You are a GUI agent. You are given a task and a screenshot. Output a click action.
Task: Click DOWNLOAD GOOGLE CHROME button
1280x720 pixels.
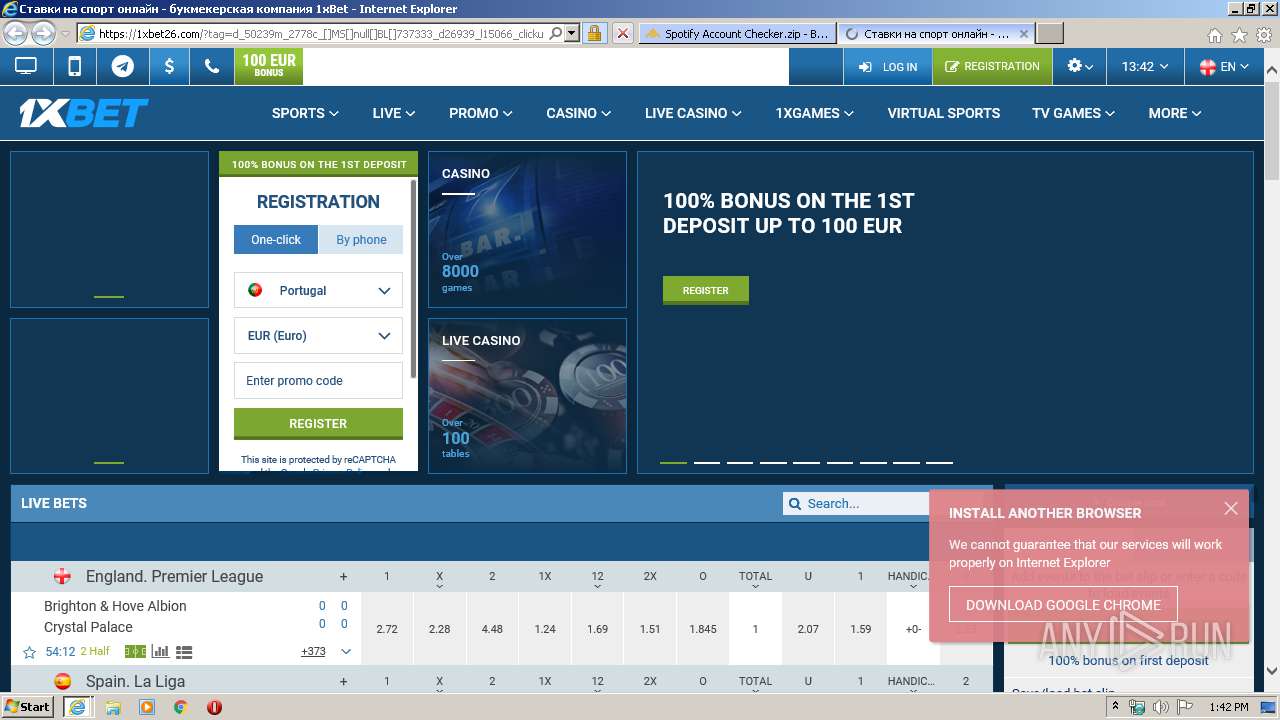coord(1063,605)
